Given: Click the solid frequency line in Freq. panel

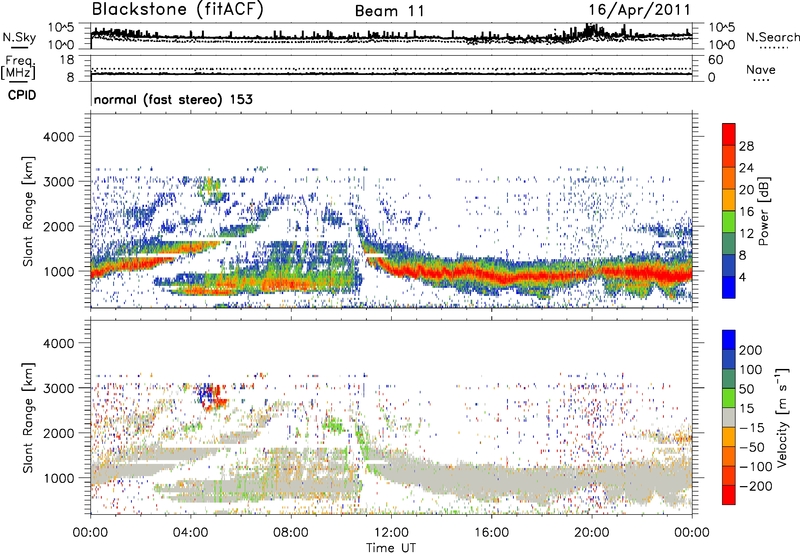Looking at the screenshot, I should coord(391,74).
